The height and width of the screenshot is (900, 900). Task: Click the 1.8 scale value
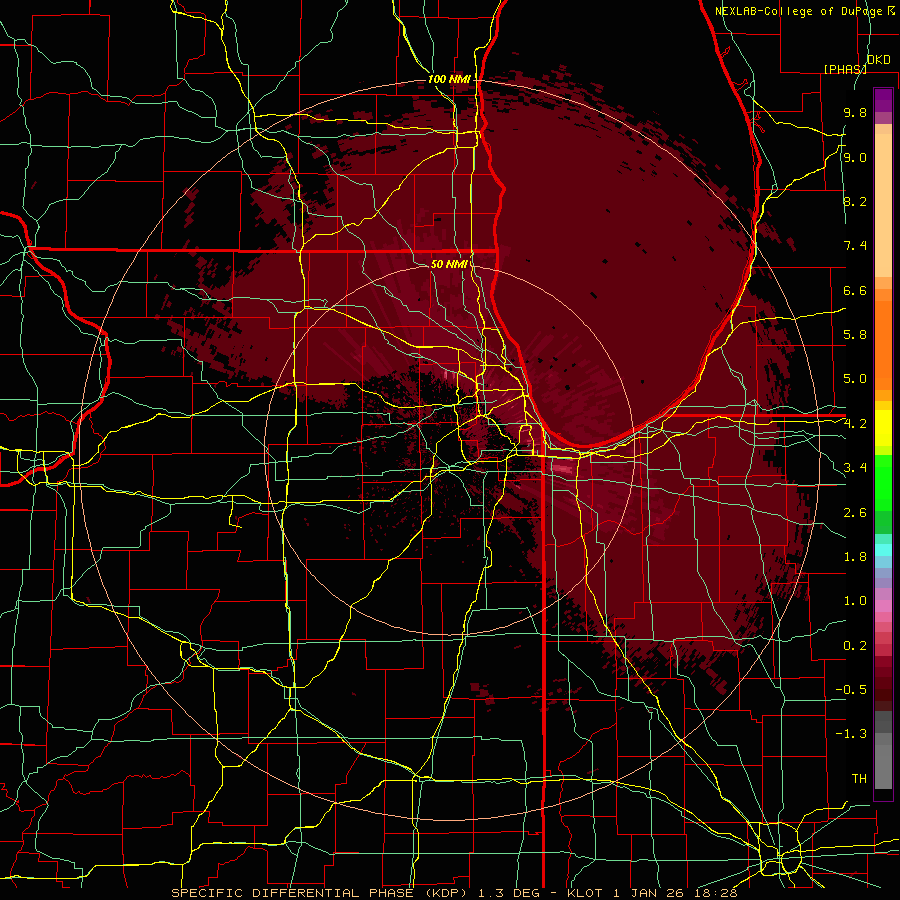click(x=855, y=557)
